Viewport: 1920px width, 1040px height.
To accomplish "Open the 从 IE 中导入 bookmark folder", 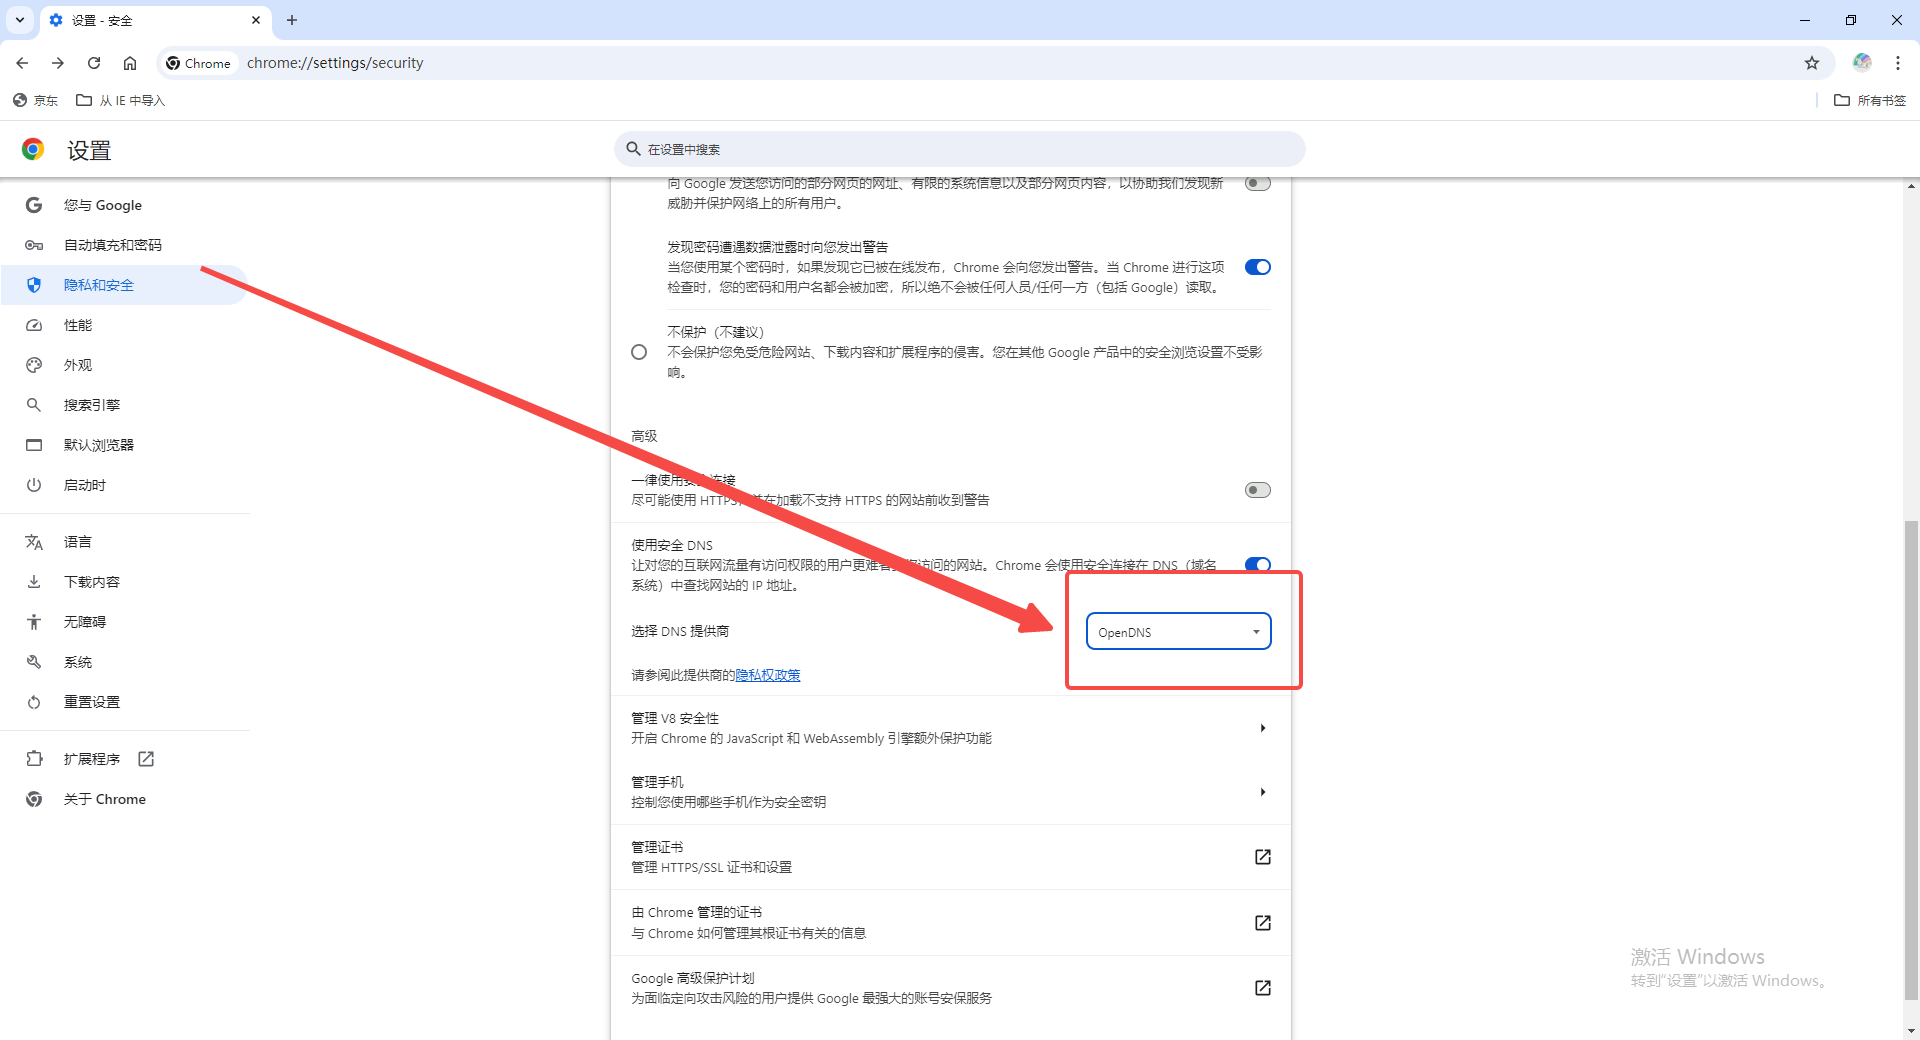I will pyautogui.click(x=120, y=100).
